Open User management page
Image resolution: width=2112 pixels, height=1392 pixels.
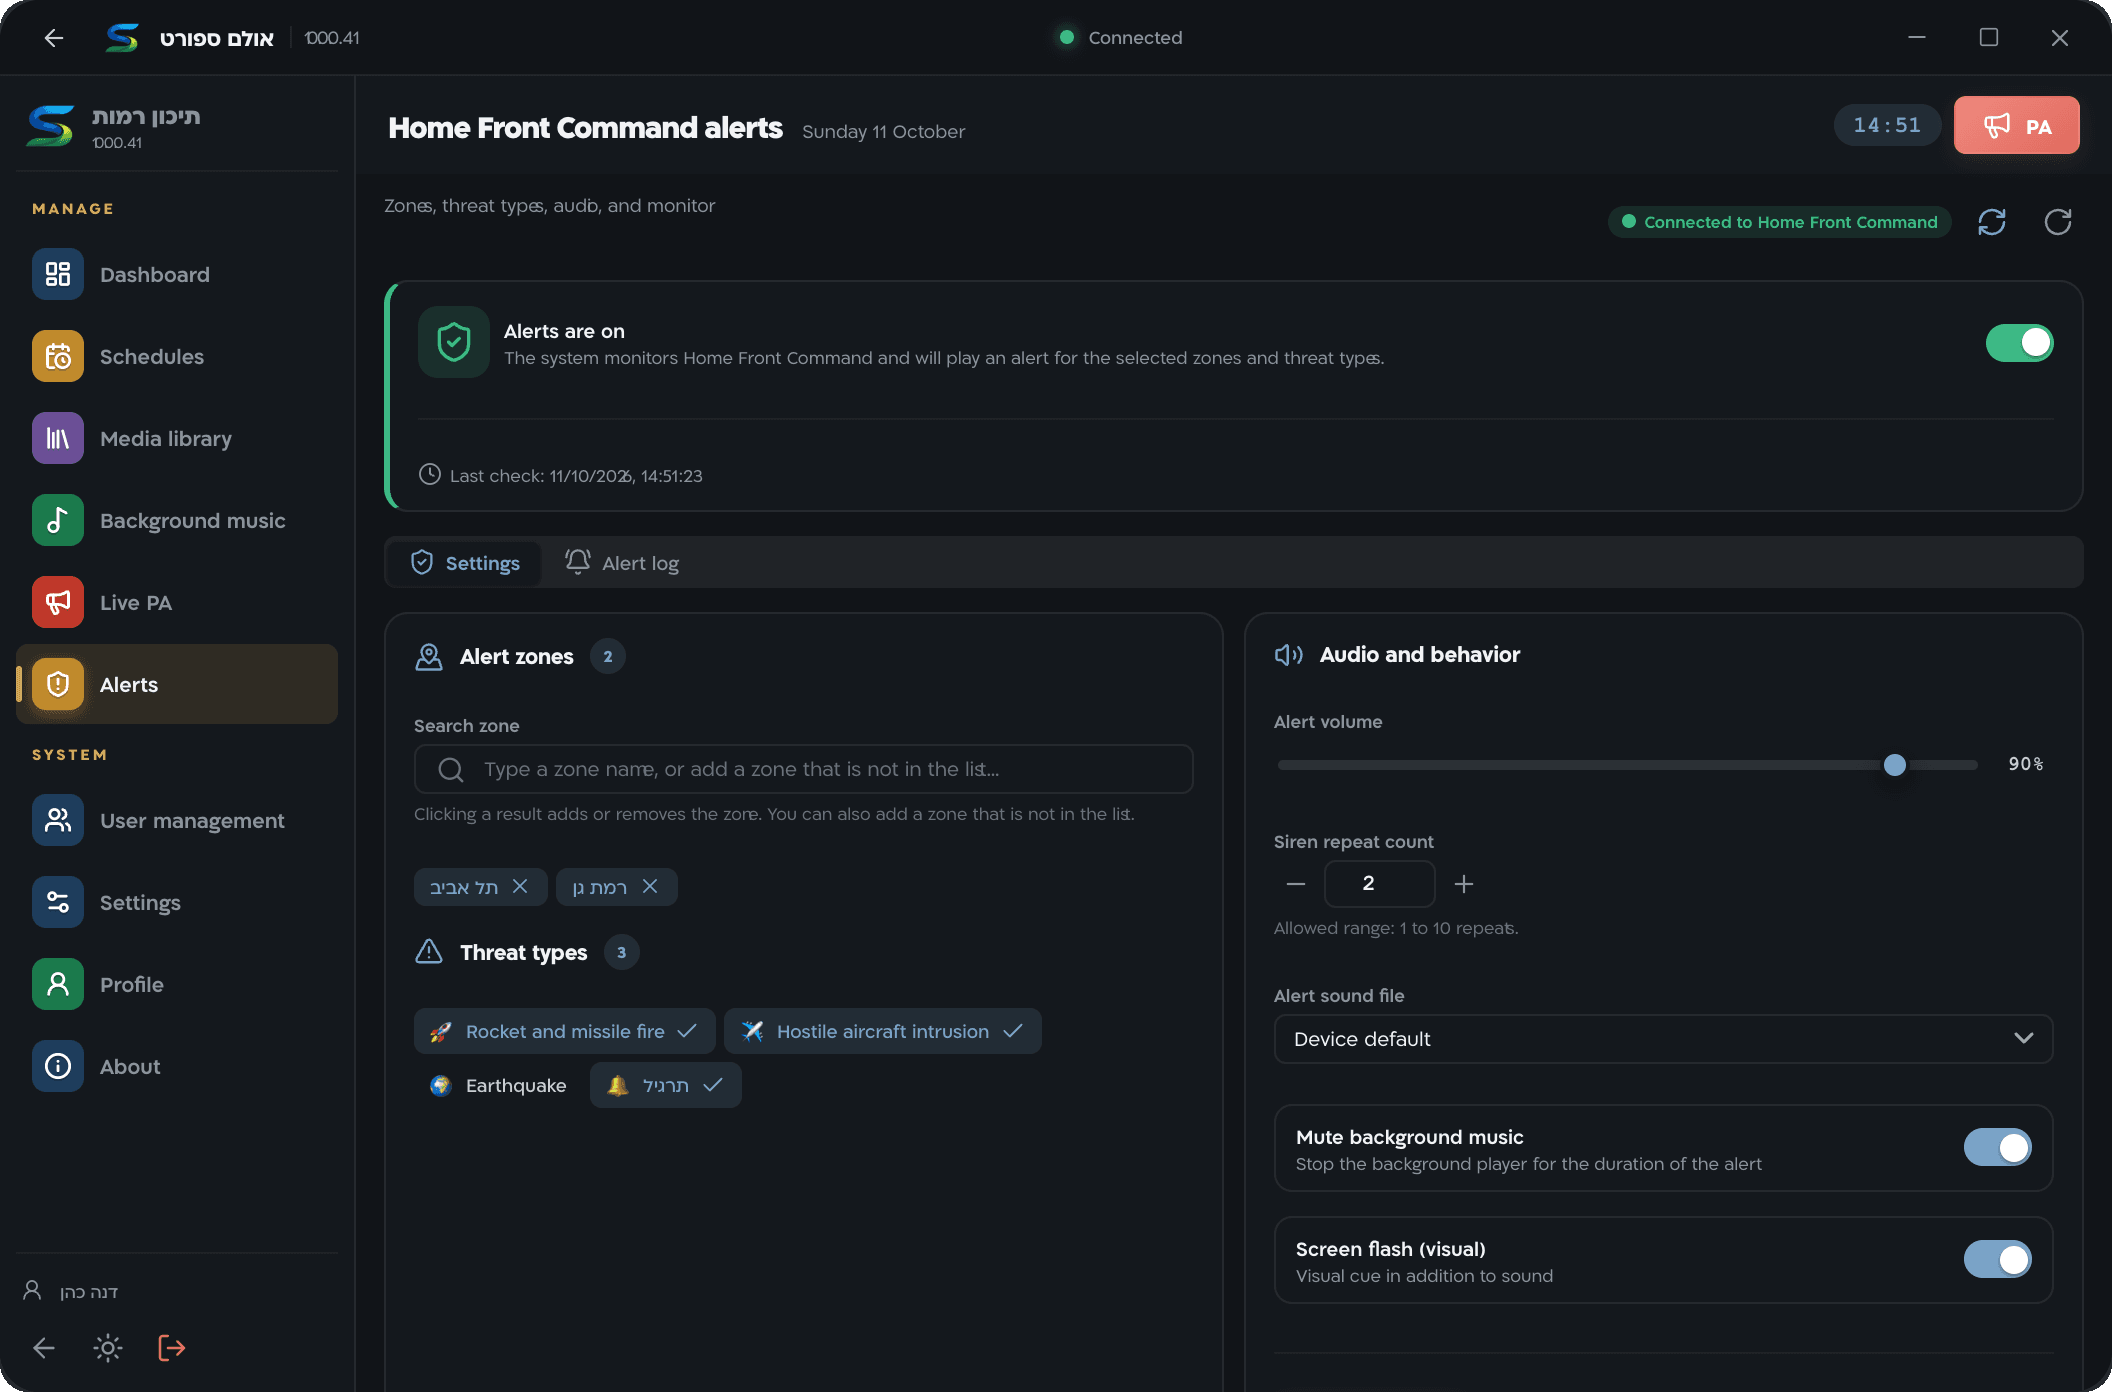pyautogui.click(x=177, y=820)
